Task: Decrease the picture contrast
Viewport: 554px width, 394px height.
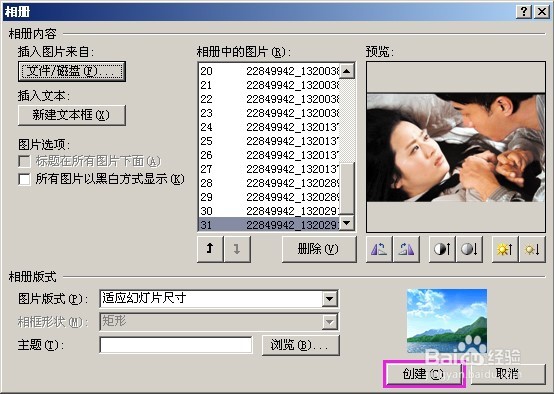Action: click(x=469, y=249)
